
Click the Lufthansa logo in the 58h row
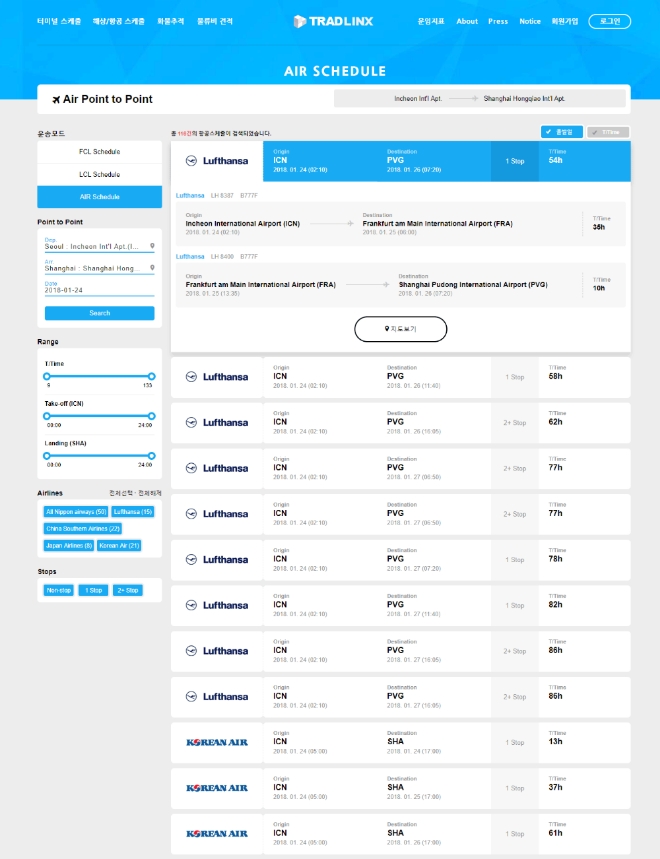tap(217, 377)
